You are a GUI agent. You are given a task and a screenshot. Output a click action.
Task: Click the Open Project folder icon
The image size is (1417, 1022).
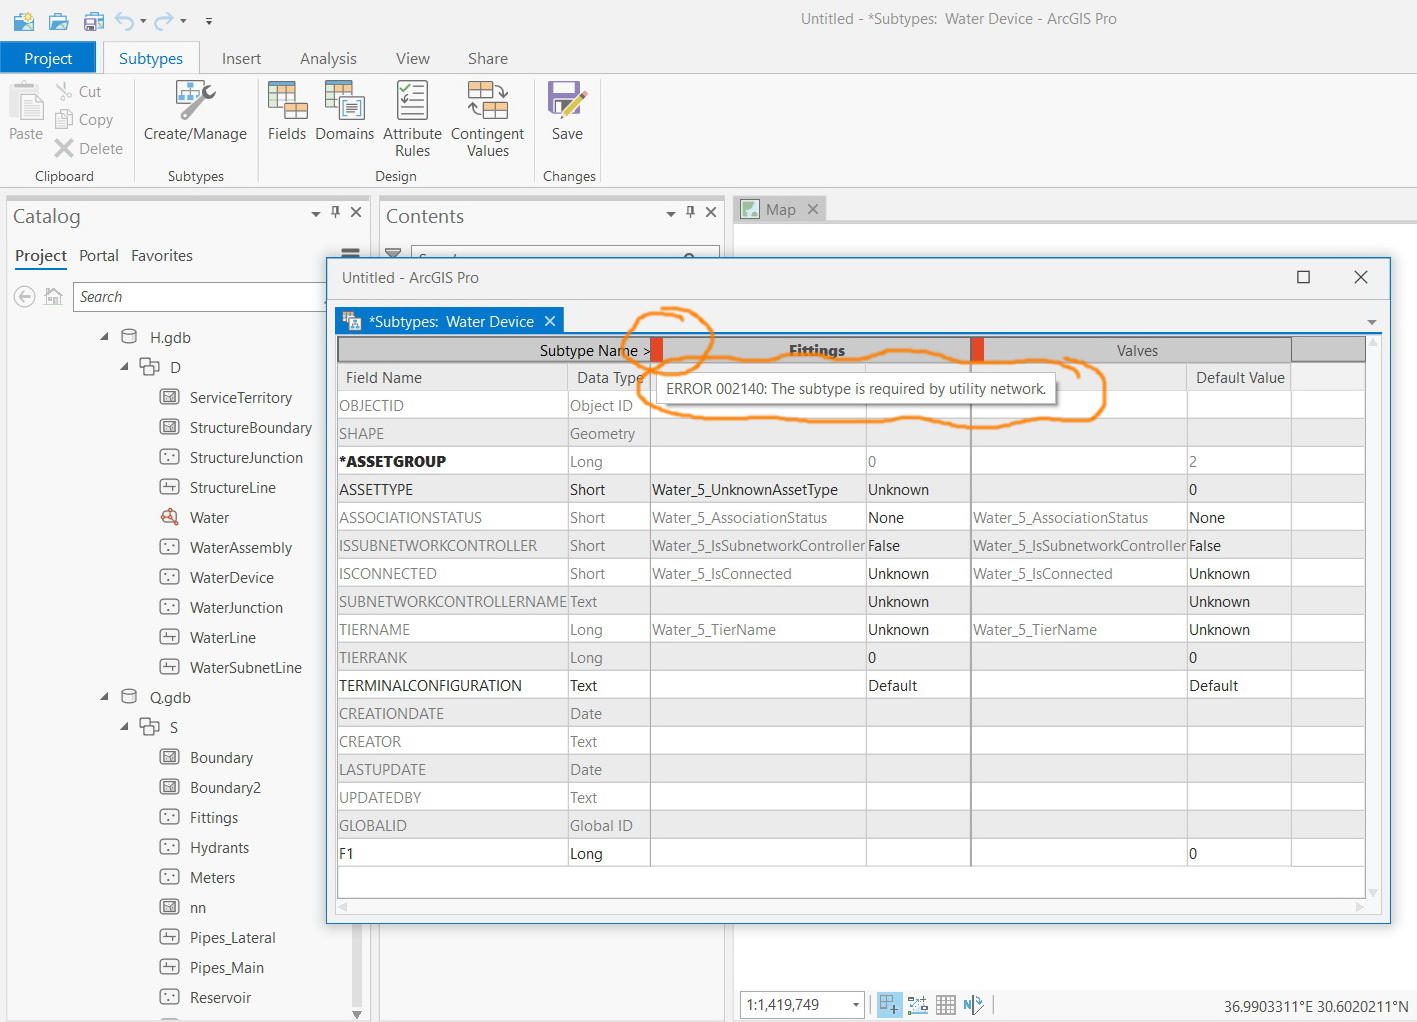(59, 20)
